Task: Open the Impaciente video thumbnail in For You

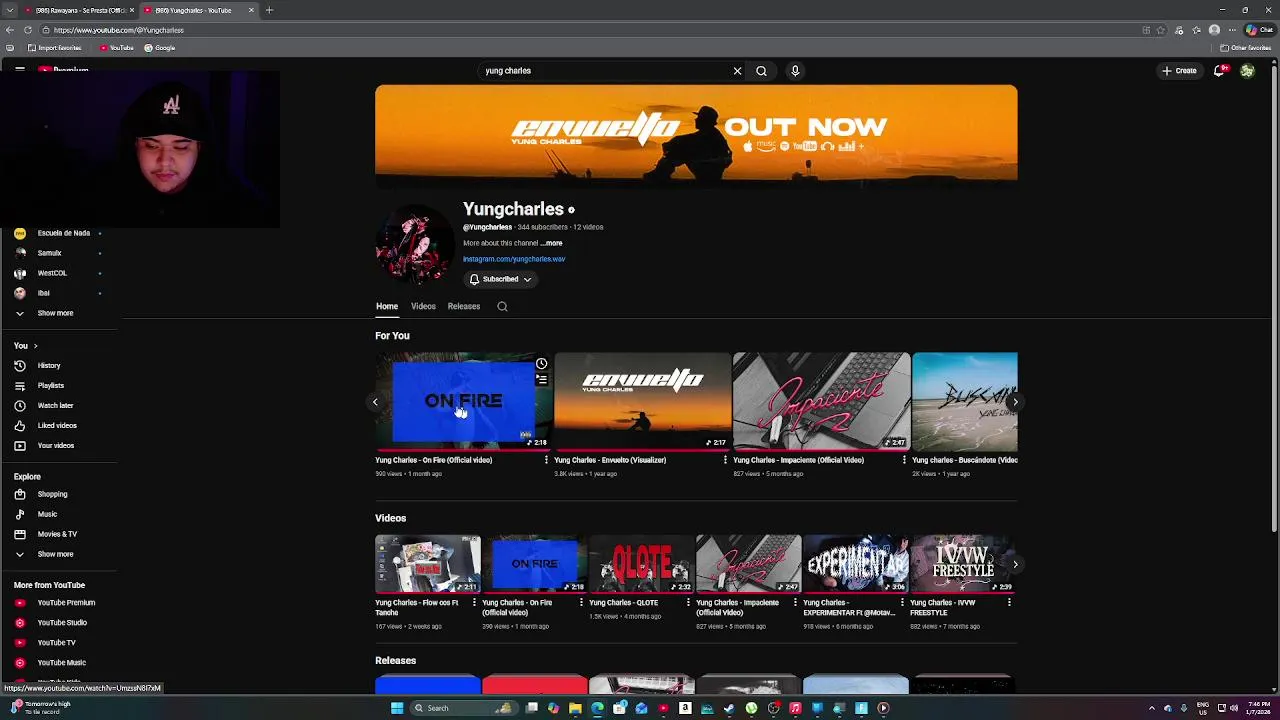Action: pos(821,401)
